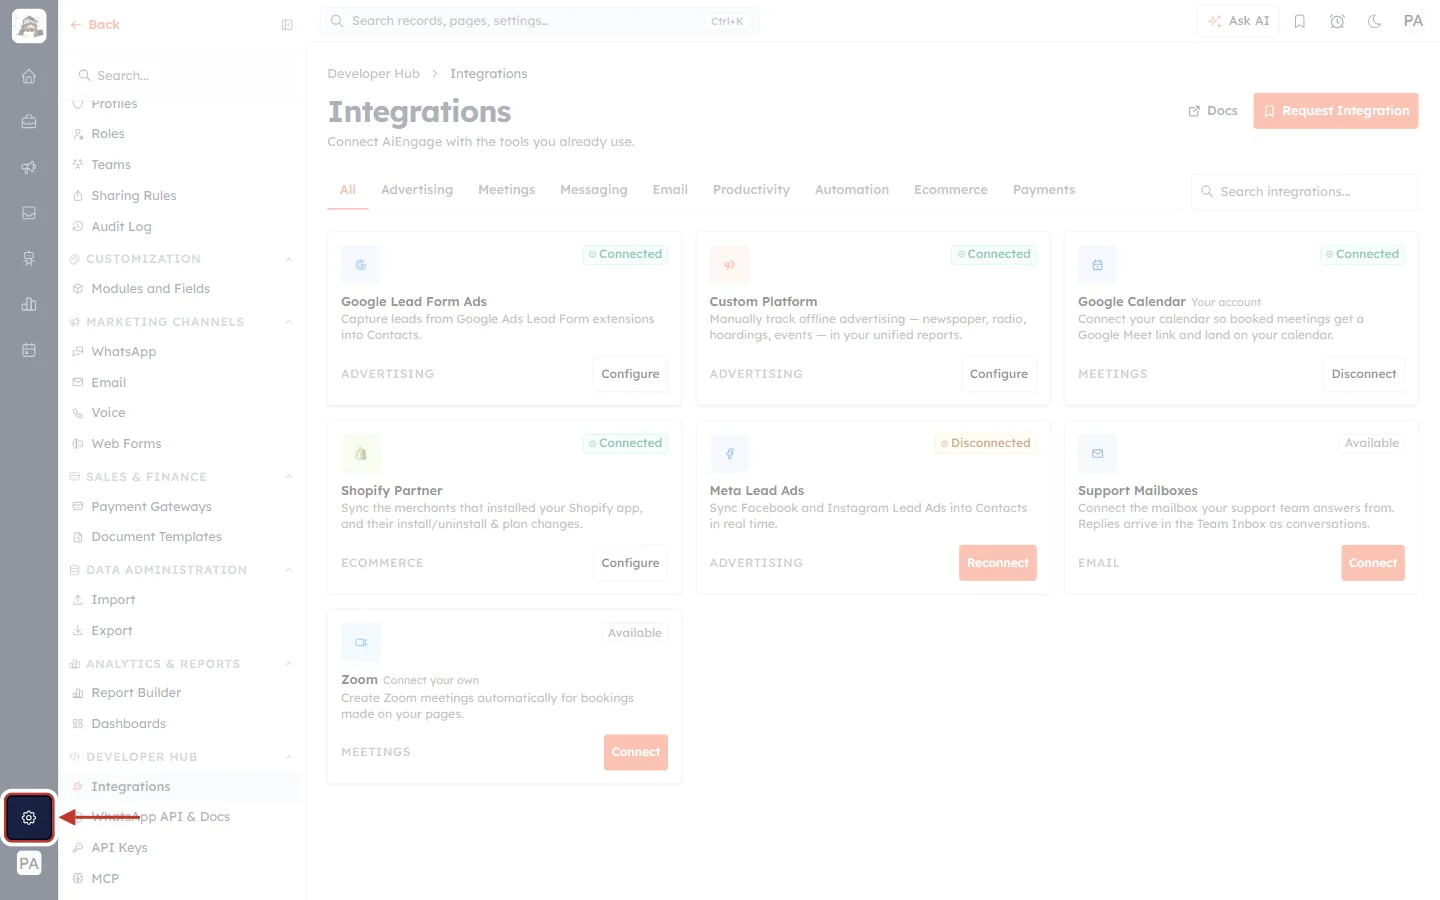Screen dimensions: 1440x900
Task: Toggle the sidebar collapse icon next to Back
Action: coord(287,25)
